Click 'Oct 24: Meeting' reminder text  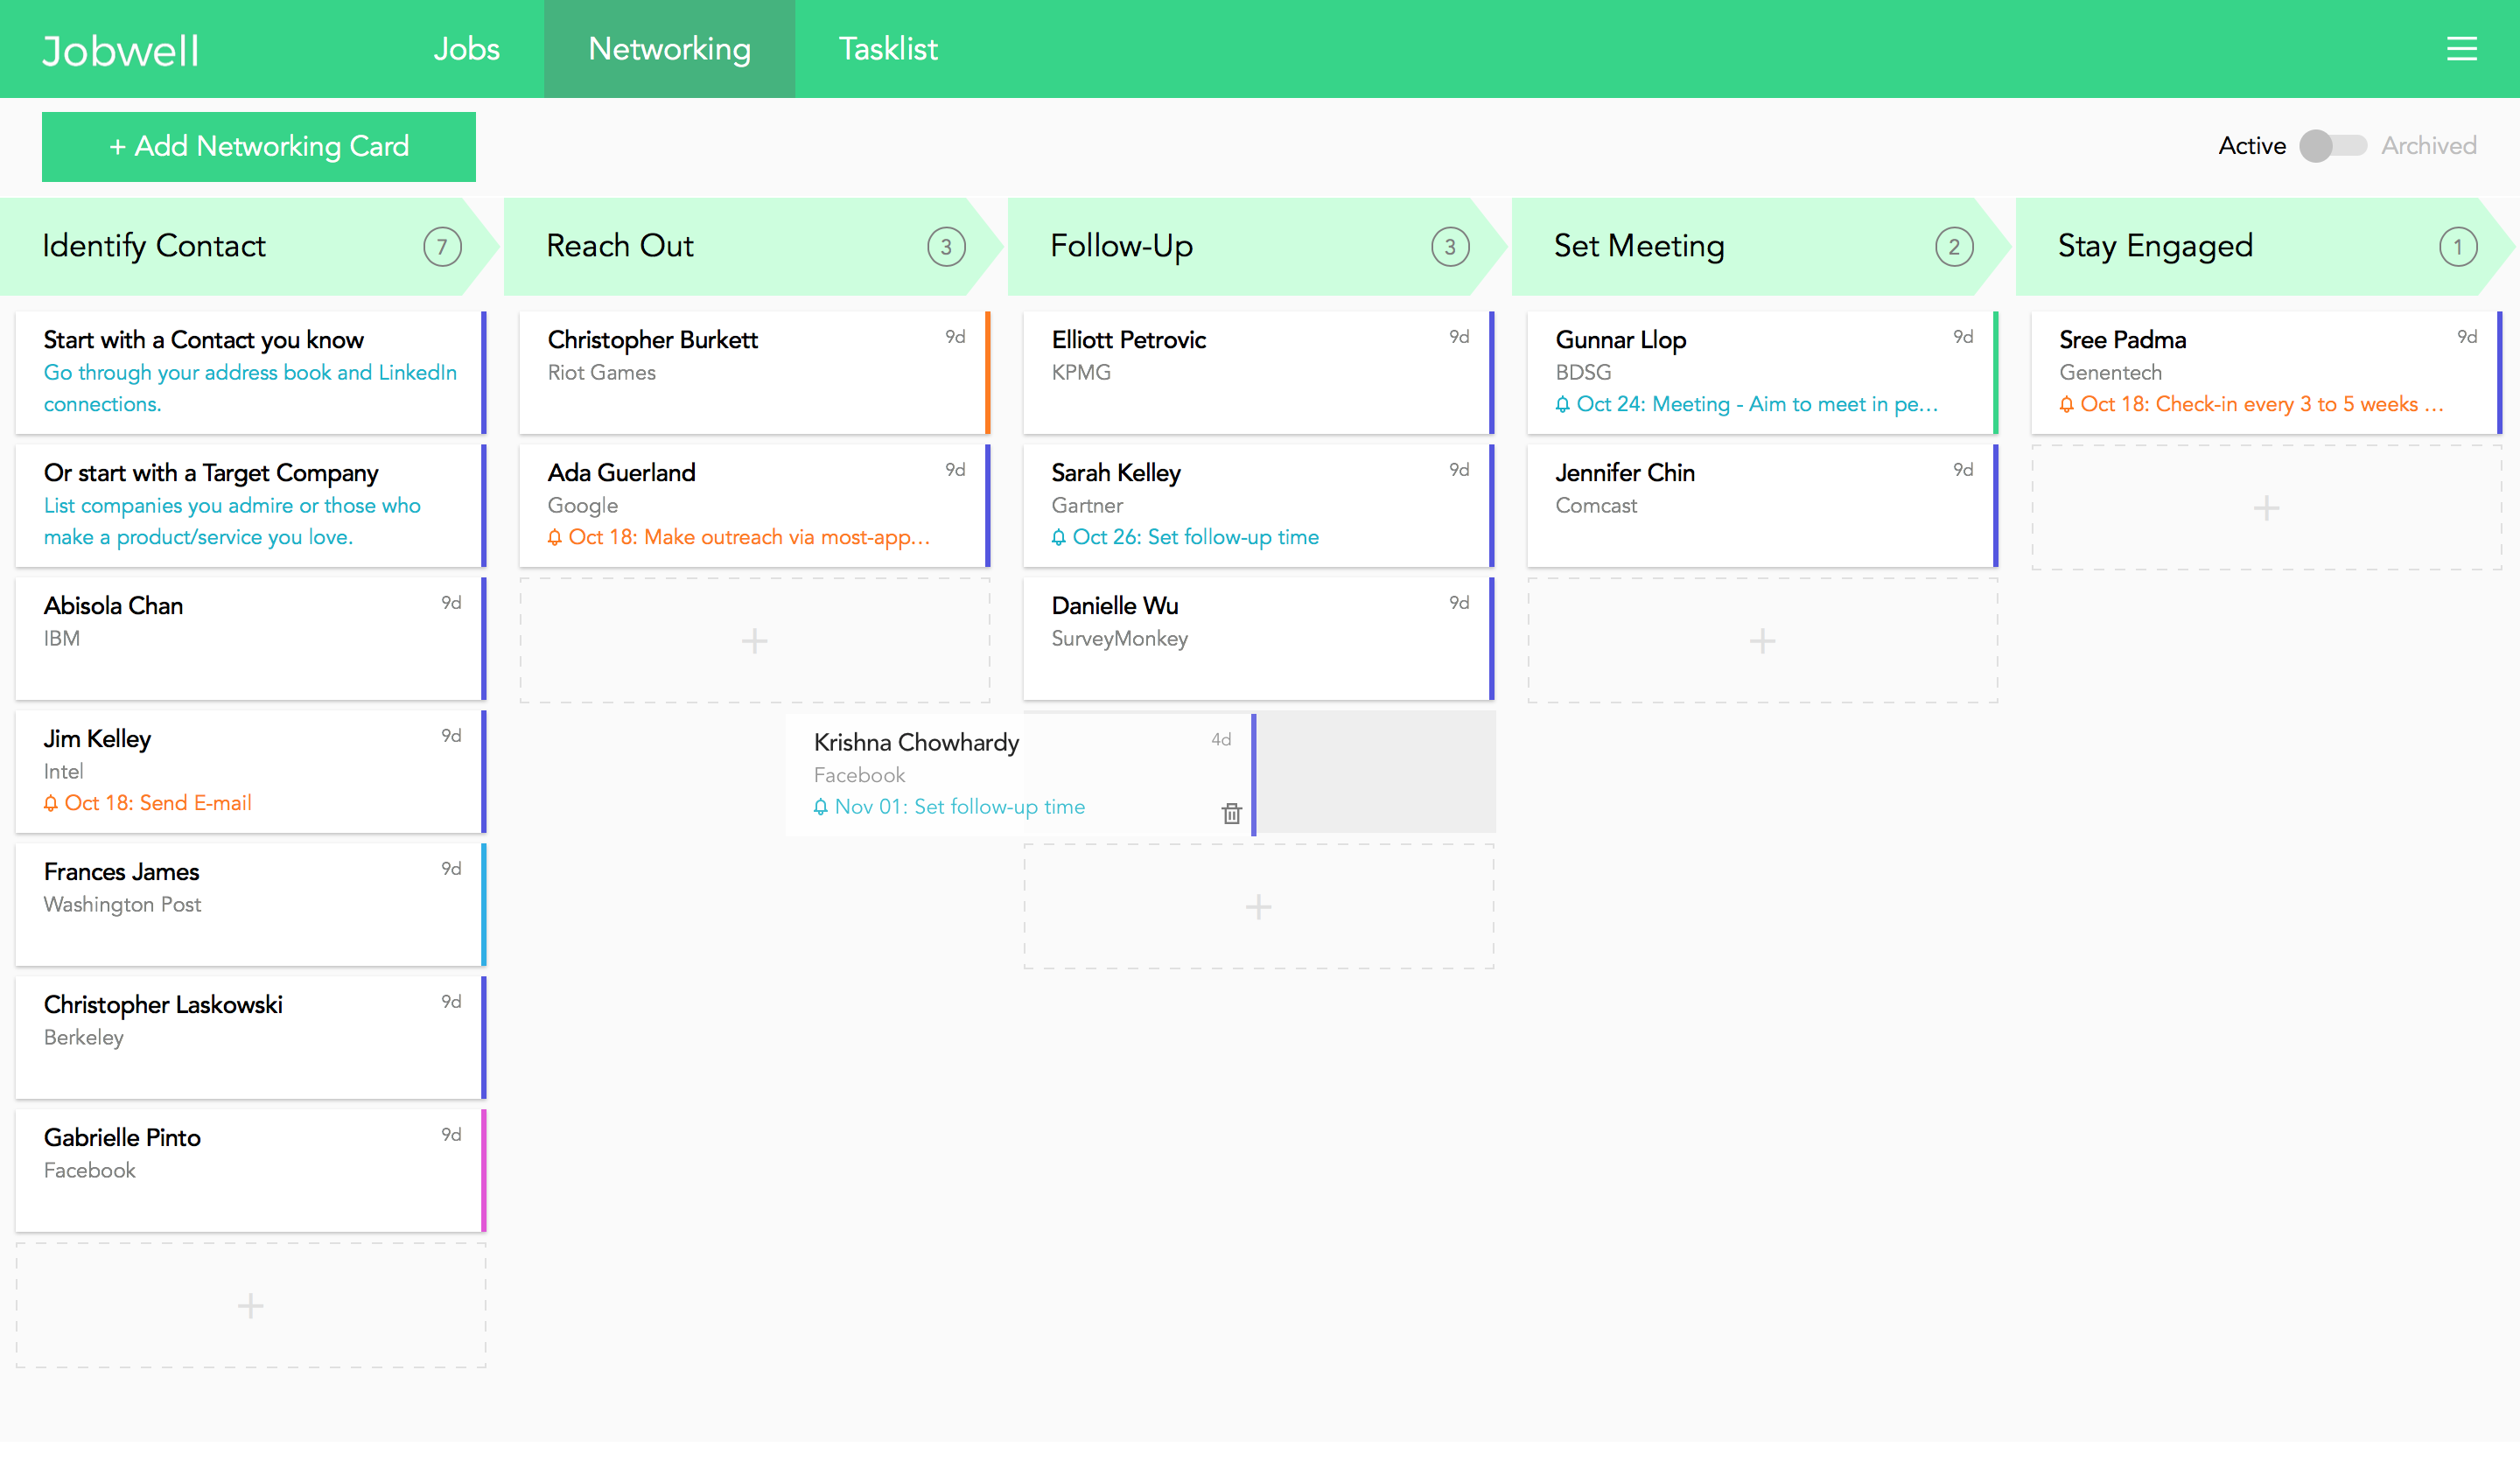[x=1757, y=404]
